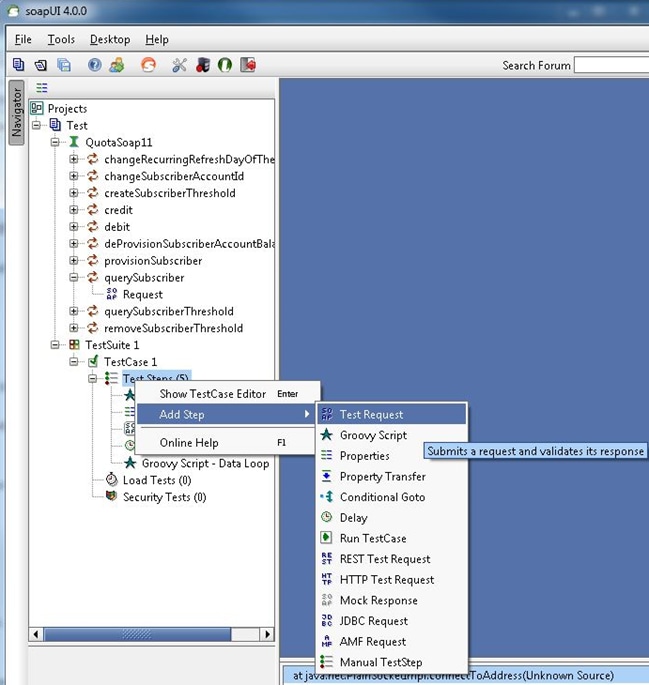
Task: Expand the querySubscriberThreshold operation
Action: click(x=74, y=311)
